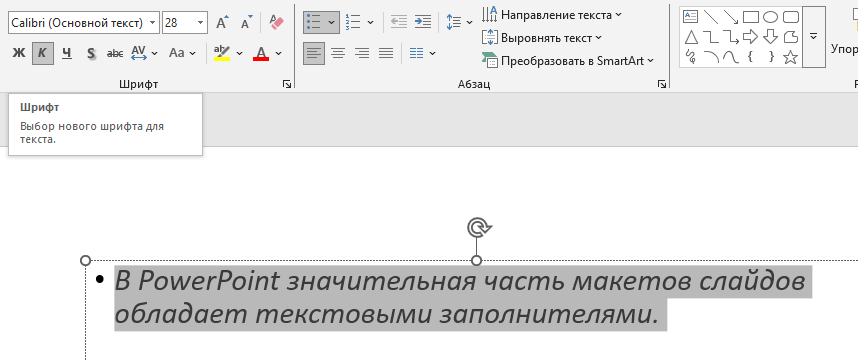Select the right block arrow shape

(750, 37)
